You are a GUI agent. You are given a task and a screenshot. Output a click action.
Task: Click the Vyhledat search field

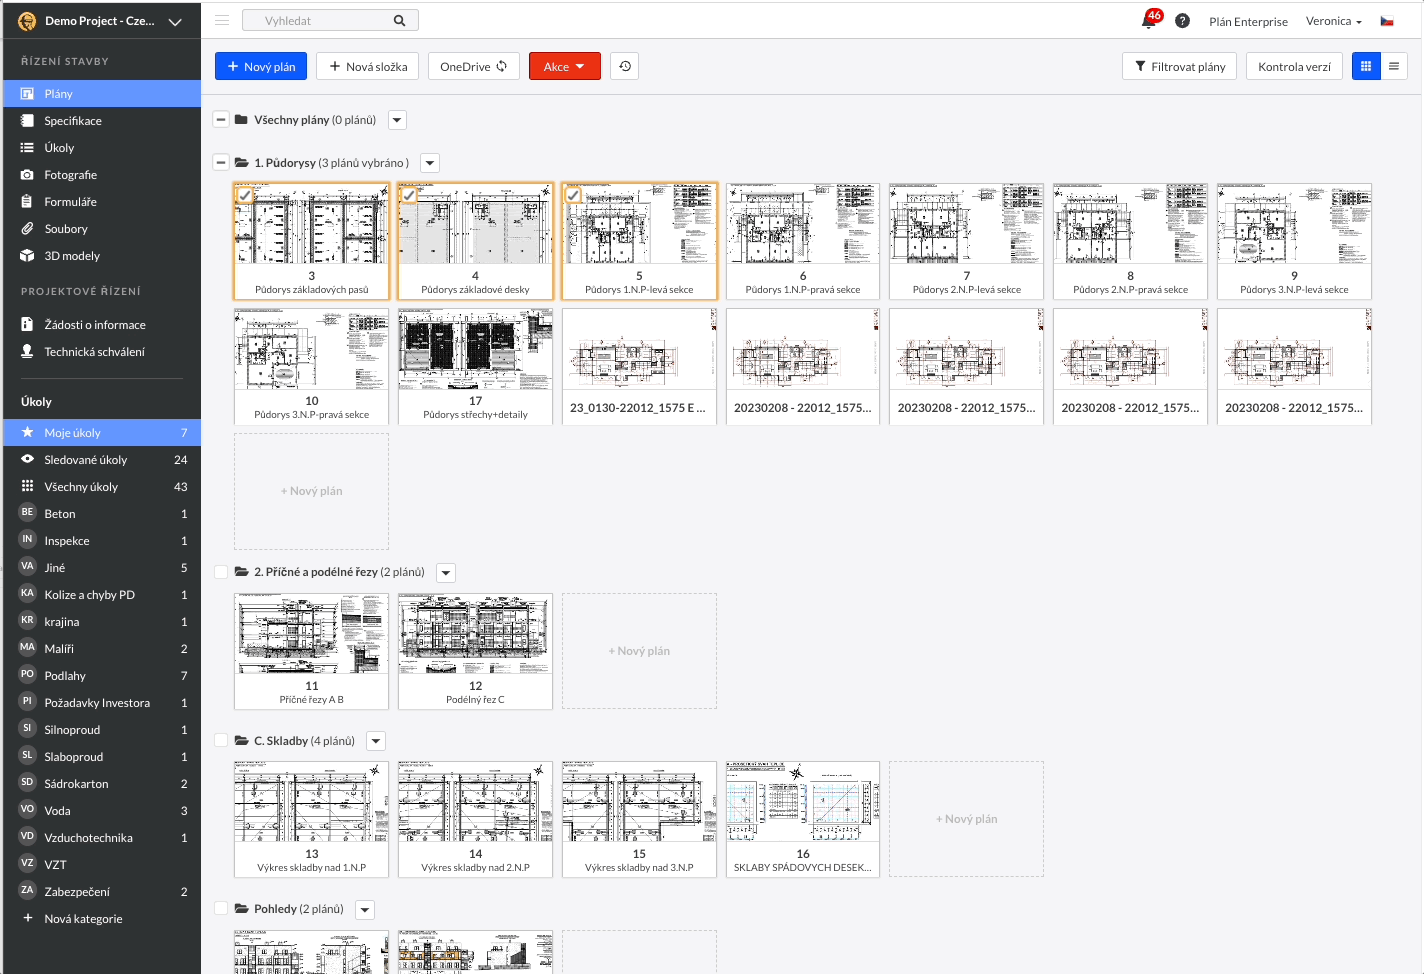pyautogui.click(x=330, y=20)
